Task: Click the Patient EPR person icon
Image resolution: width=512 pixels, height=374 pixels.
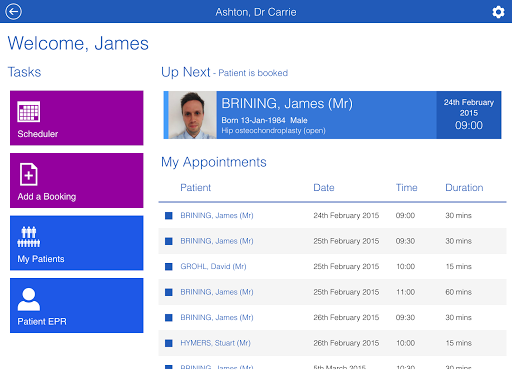Action: point(29,299)
